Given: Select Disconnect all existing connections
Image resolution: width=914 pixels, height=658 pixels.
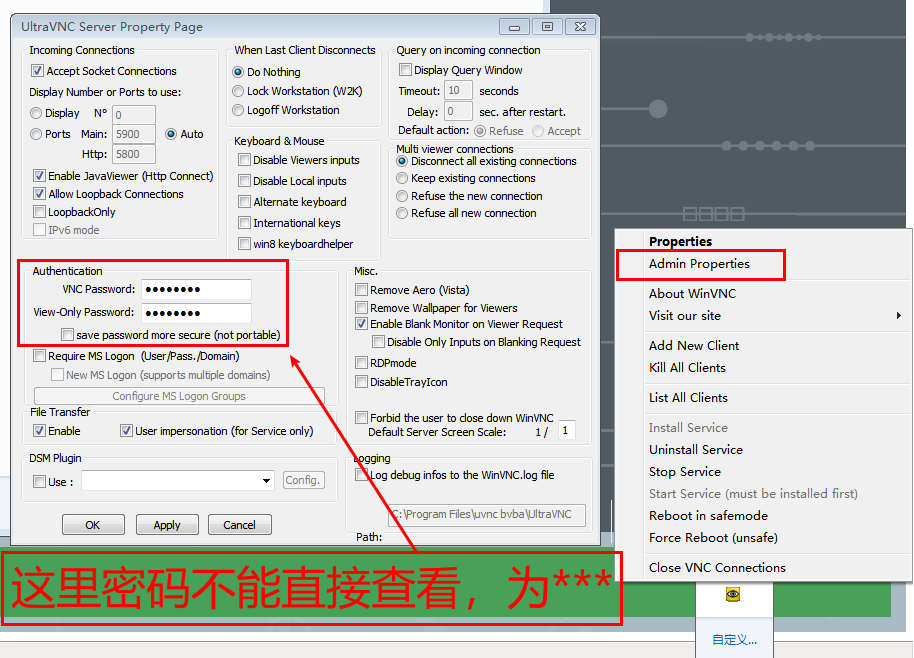Looking at the screenshot, I should click(x=402, y=161).
